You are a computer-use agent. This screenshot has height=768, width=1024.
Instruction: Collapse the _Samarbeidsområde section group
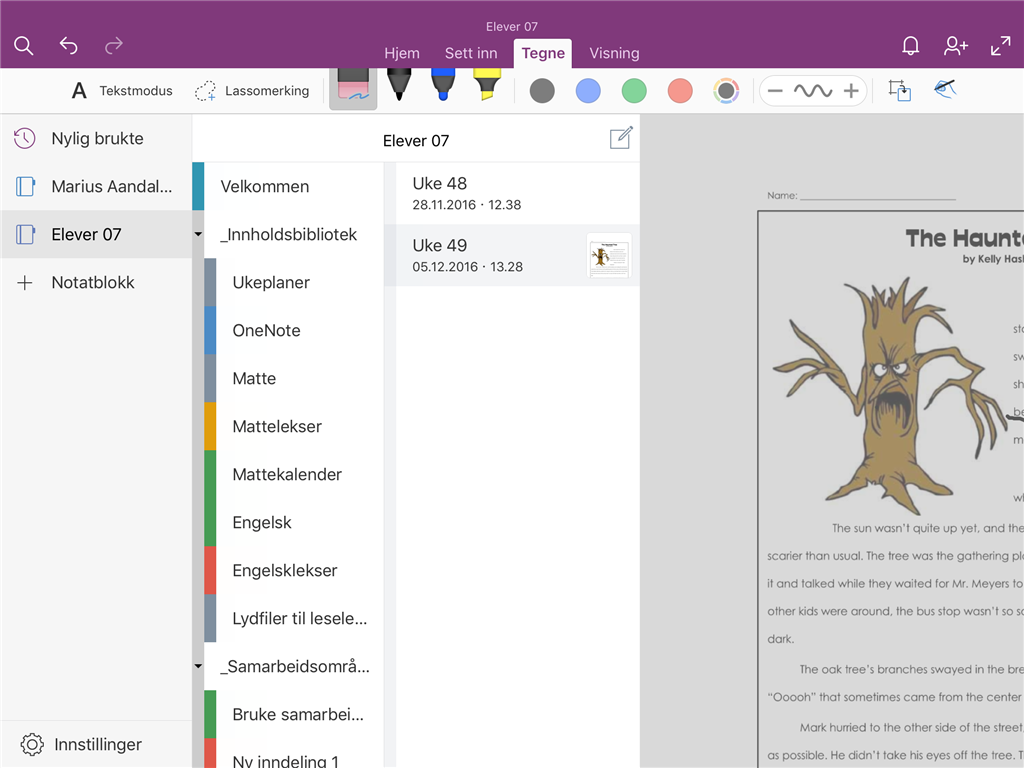pyautogui.click(x=198, y=667)
